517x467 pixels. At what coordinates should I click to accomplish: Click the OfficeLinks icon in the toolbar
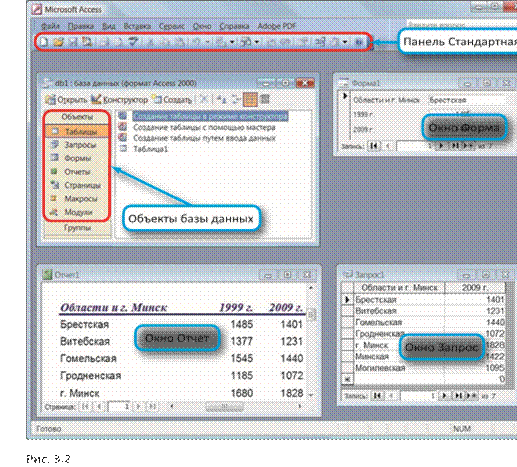(221, 42)
